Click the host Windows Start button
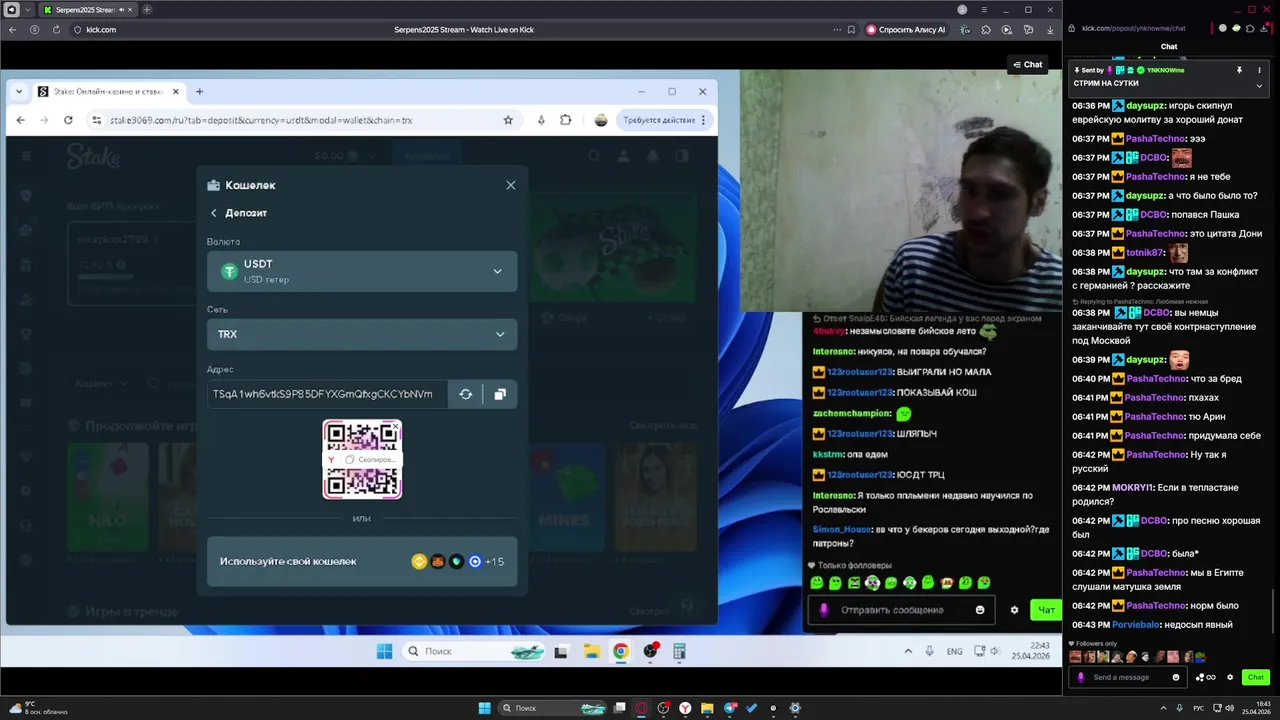 [x=484, y=708]
